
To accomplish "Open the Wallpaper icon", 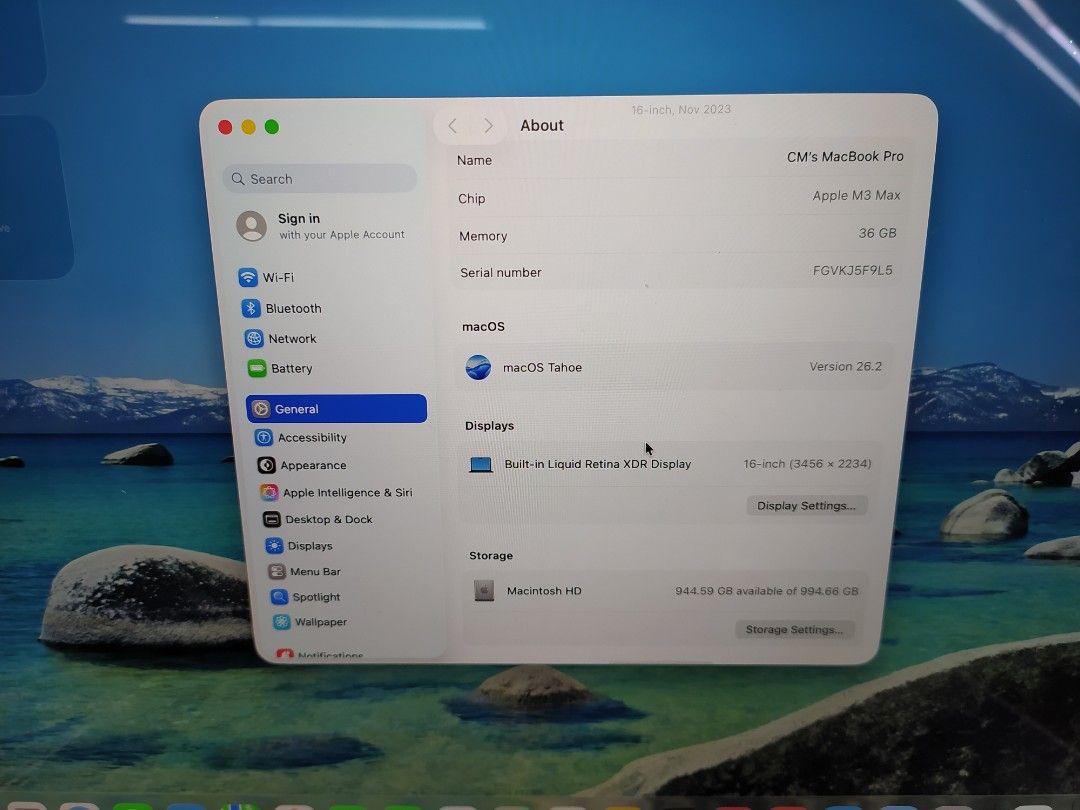I will [282, 622].
